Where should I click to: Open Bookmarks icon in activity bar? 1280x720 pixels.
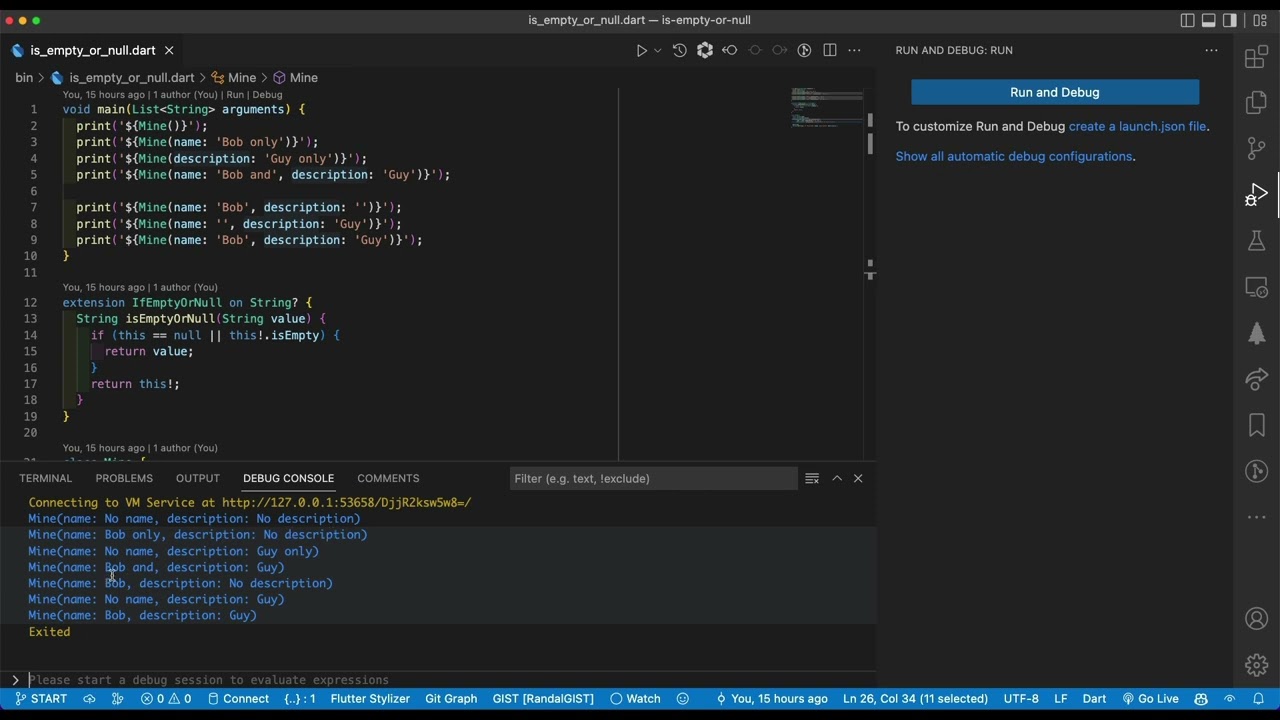[1257, 425]
